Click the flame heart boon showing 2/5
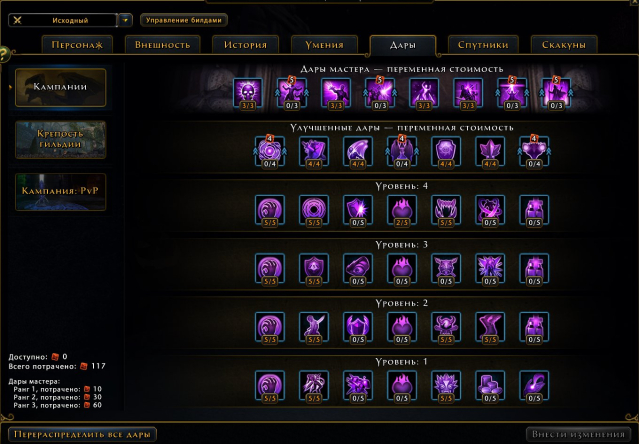This screenshot has height=444, width=639. (x=401, y=210)
